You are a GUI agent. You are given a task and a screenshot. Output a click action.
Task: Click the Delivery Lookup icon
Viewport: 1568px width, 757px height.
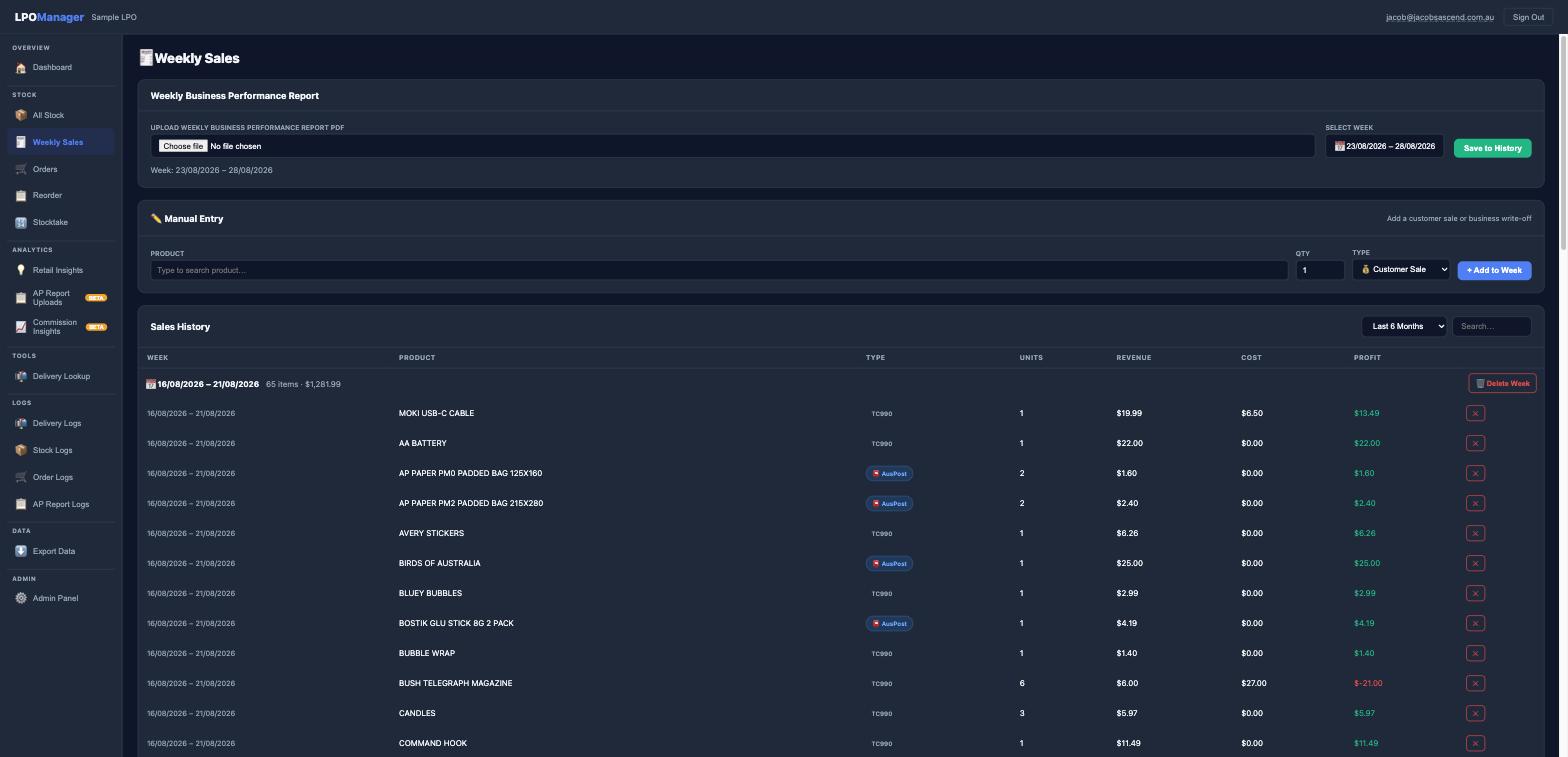pos(21,377)
